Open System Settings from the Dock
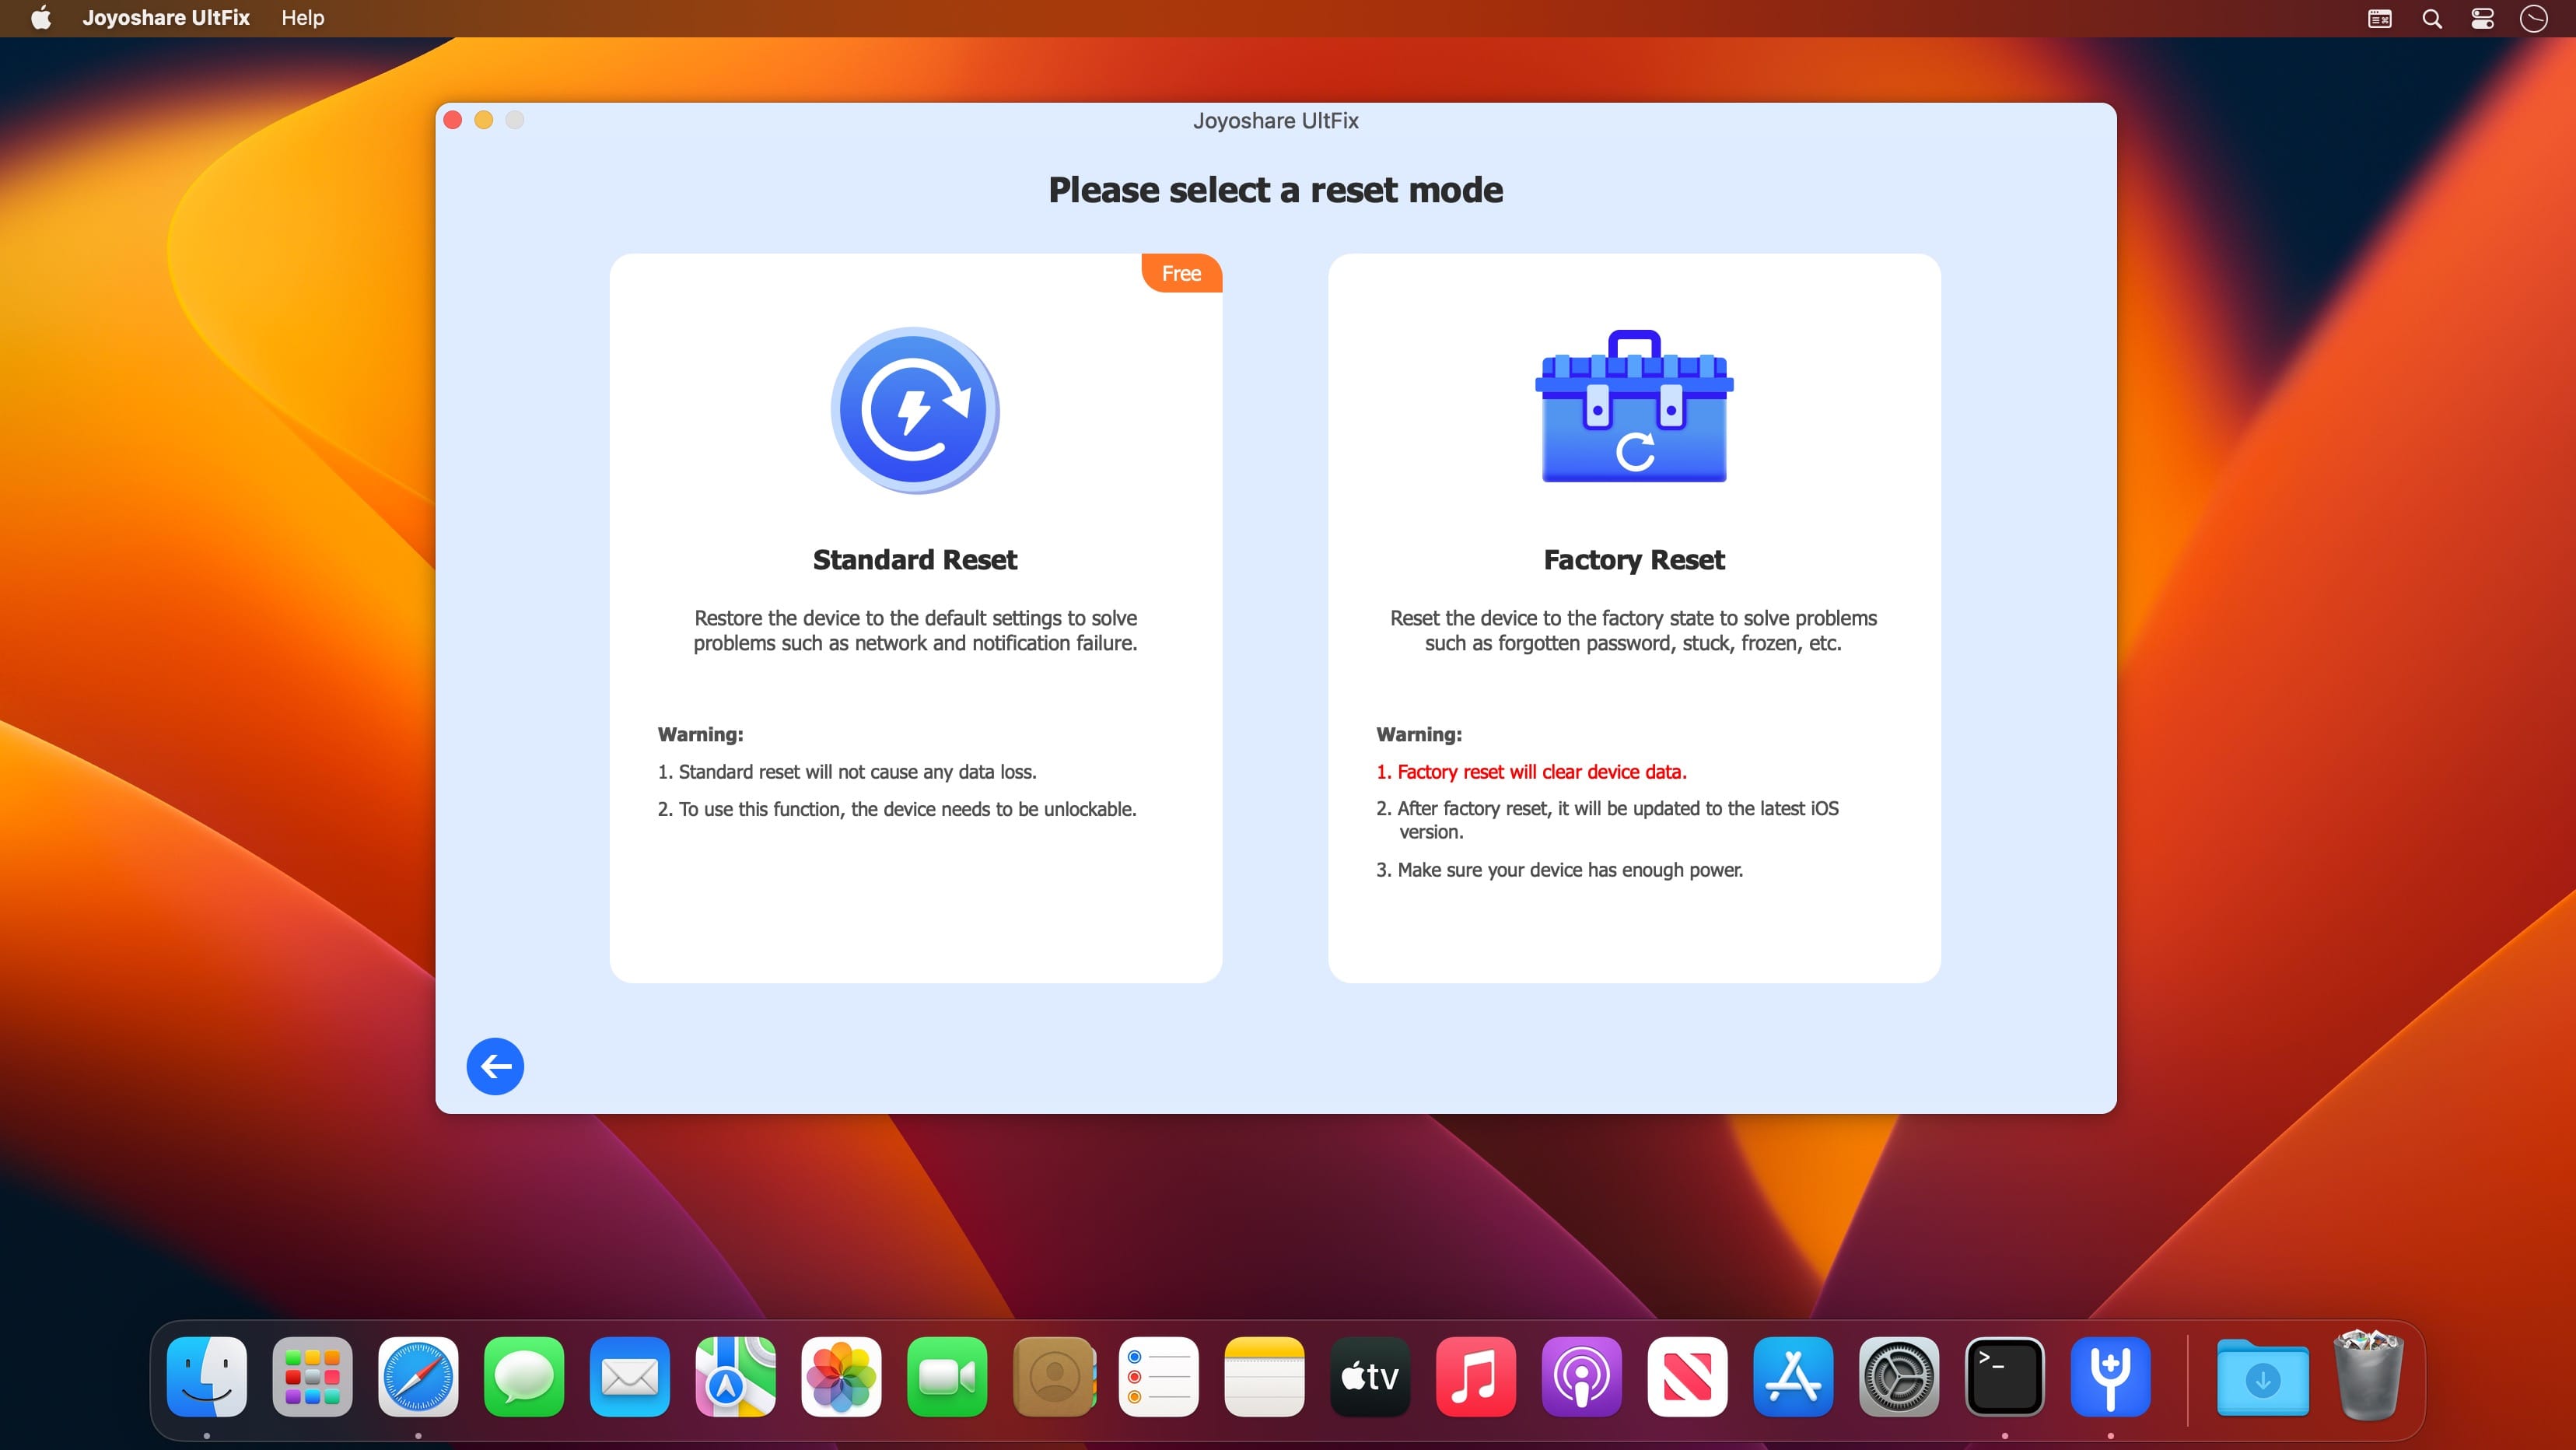 click(1898, 1377)
